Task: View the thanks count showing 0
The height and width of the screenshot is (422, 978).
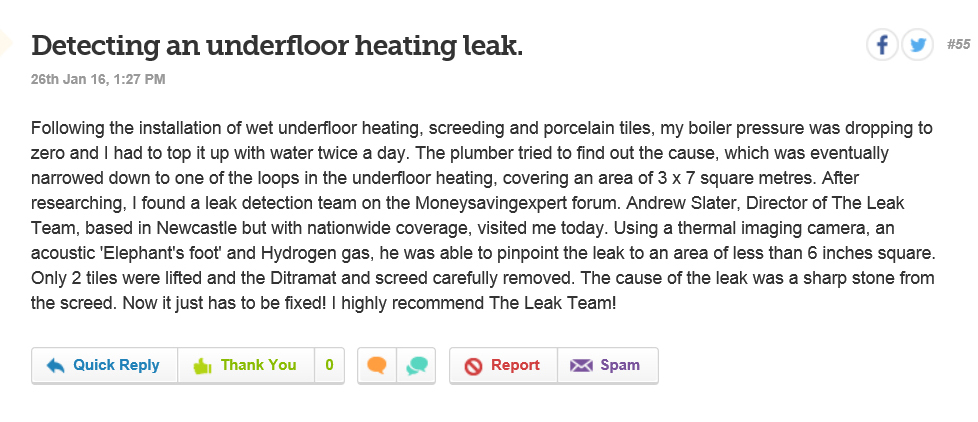Action: point(329,365)
